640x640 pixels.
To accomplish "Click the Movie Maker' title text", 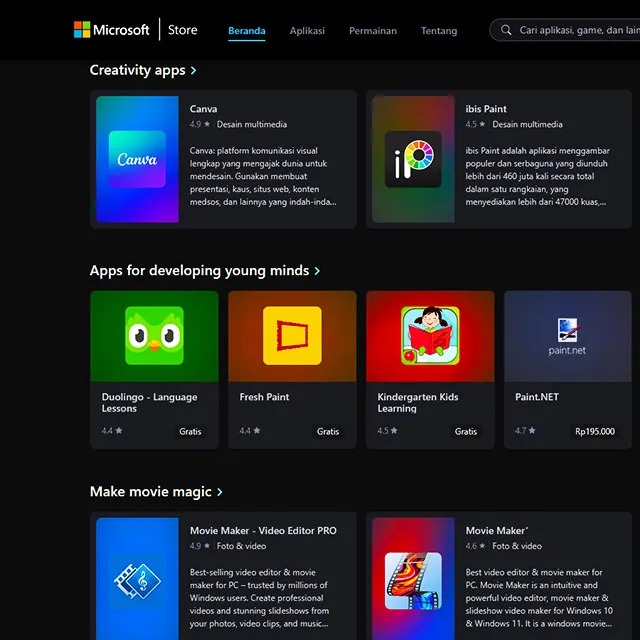I will pos(497,531).
